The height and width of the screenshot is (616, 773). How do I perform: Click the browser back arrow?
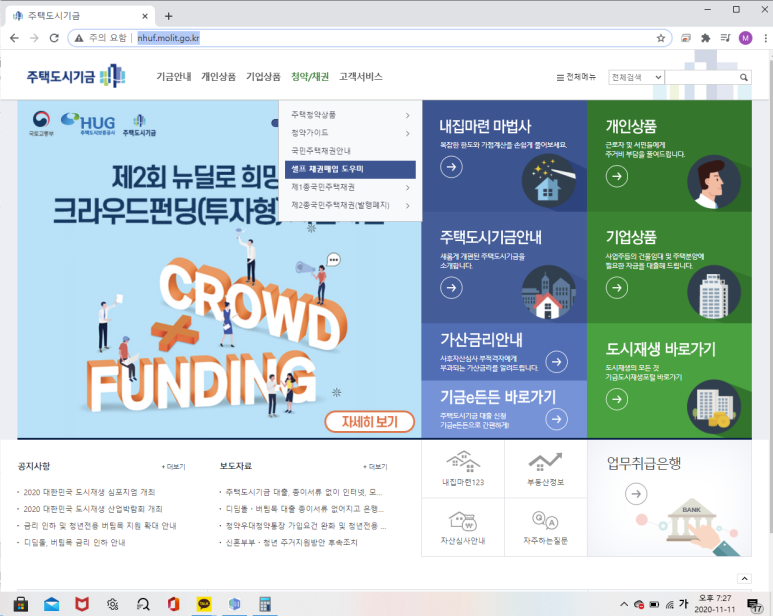click(14, 38)
